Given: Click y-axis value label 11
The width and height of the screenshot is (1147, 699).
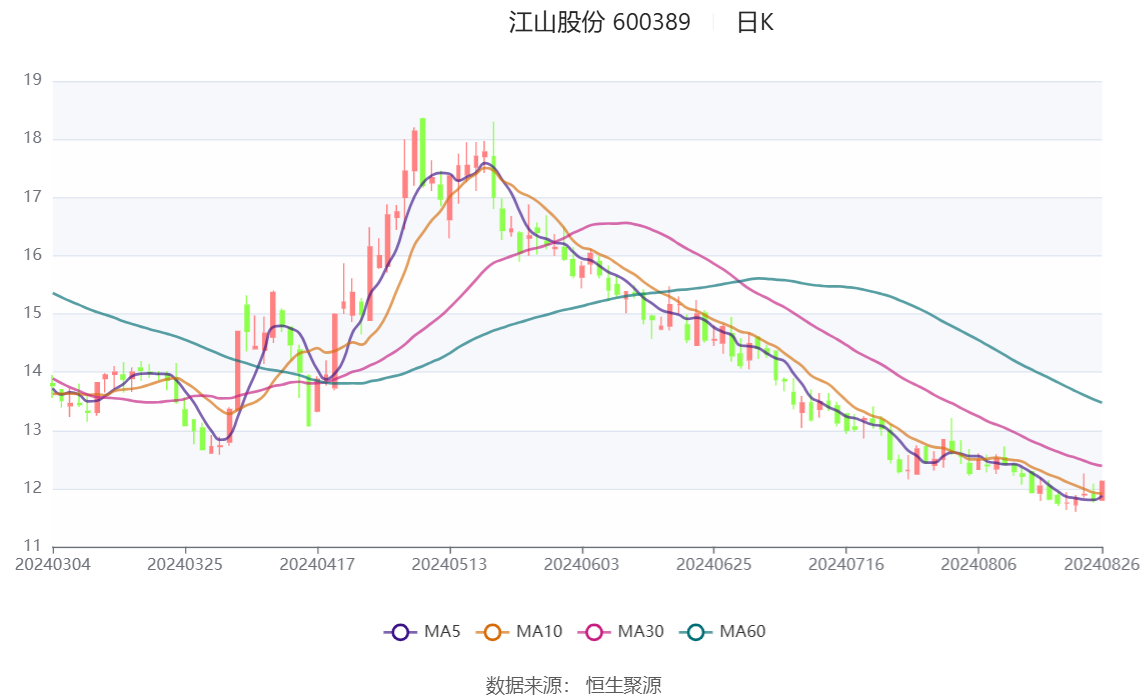Looking at the screenshot, I should (32, 545).
